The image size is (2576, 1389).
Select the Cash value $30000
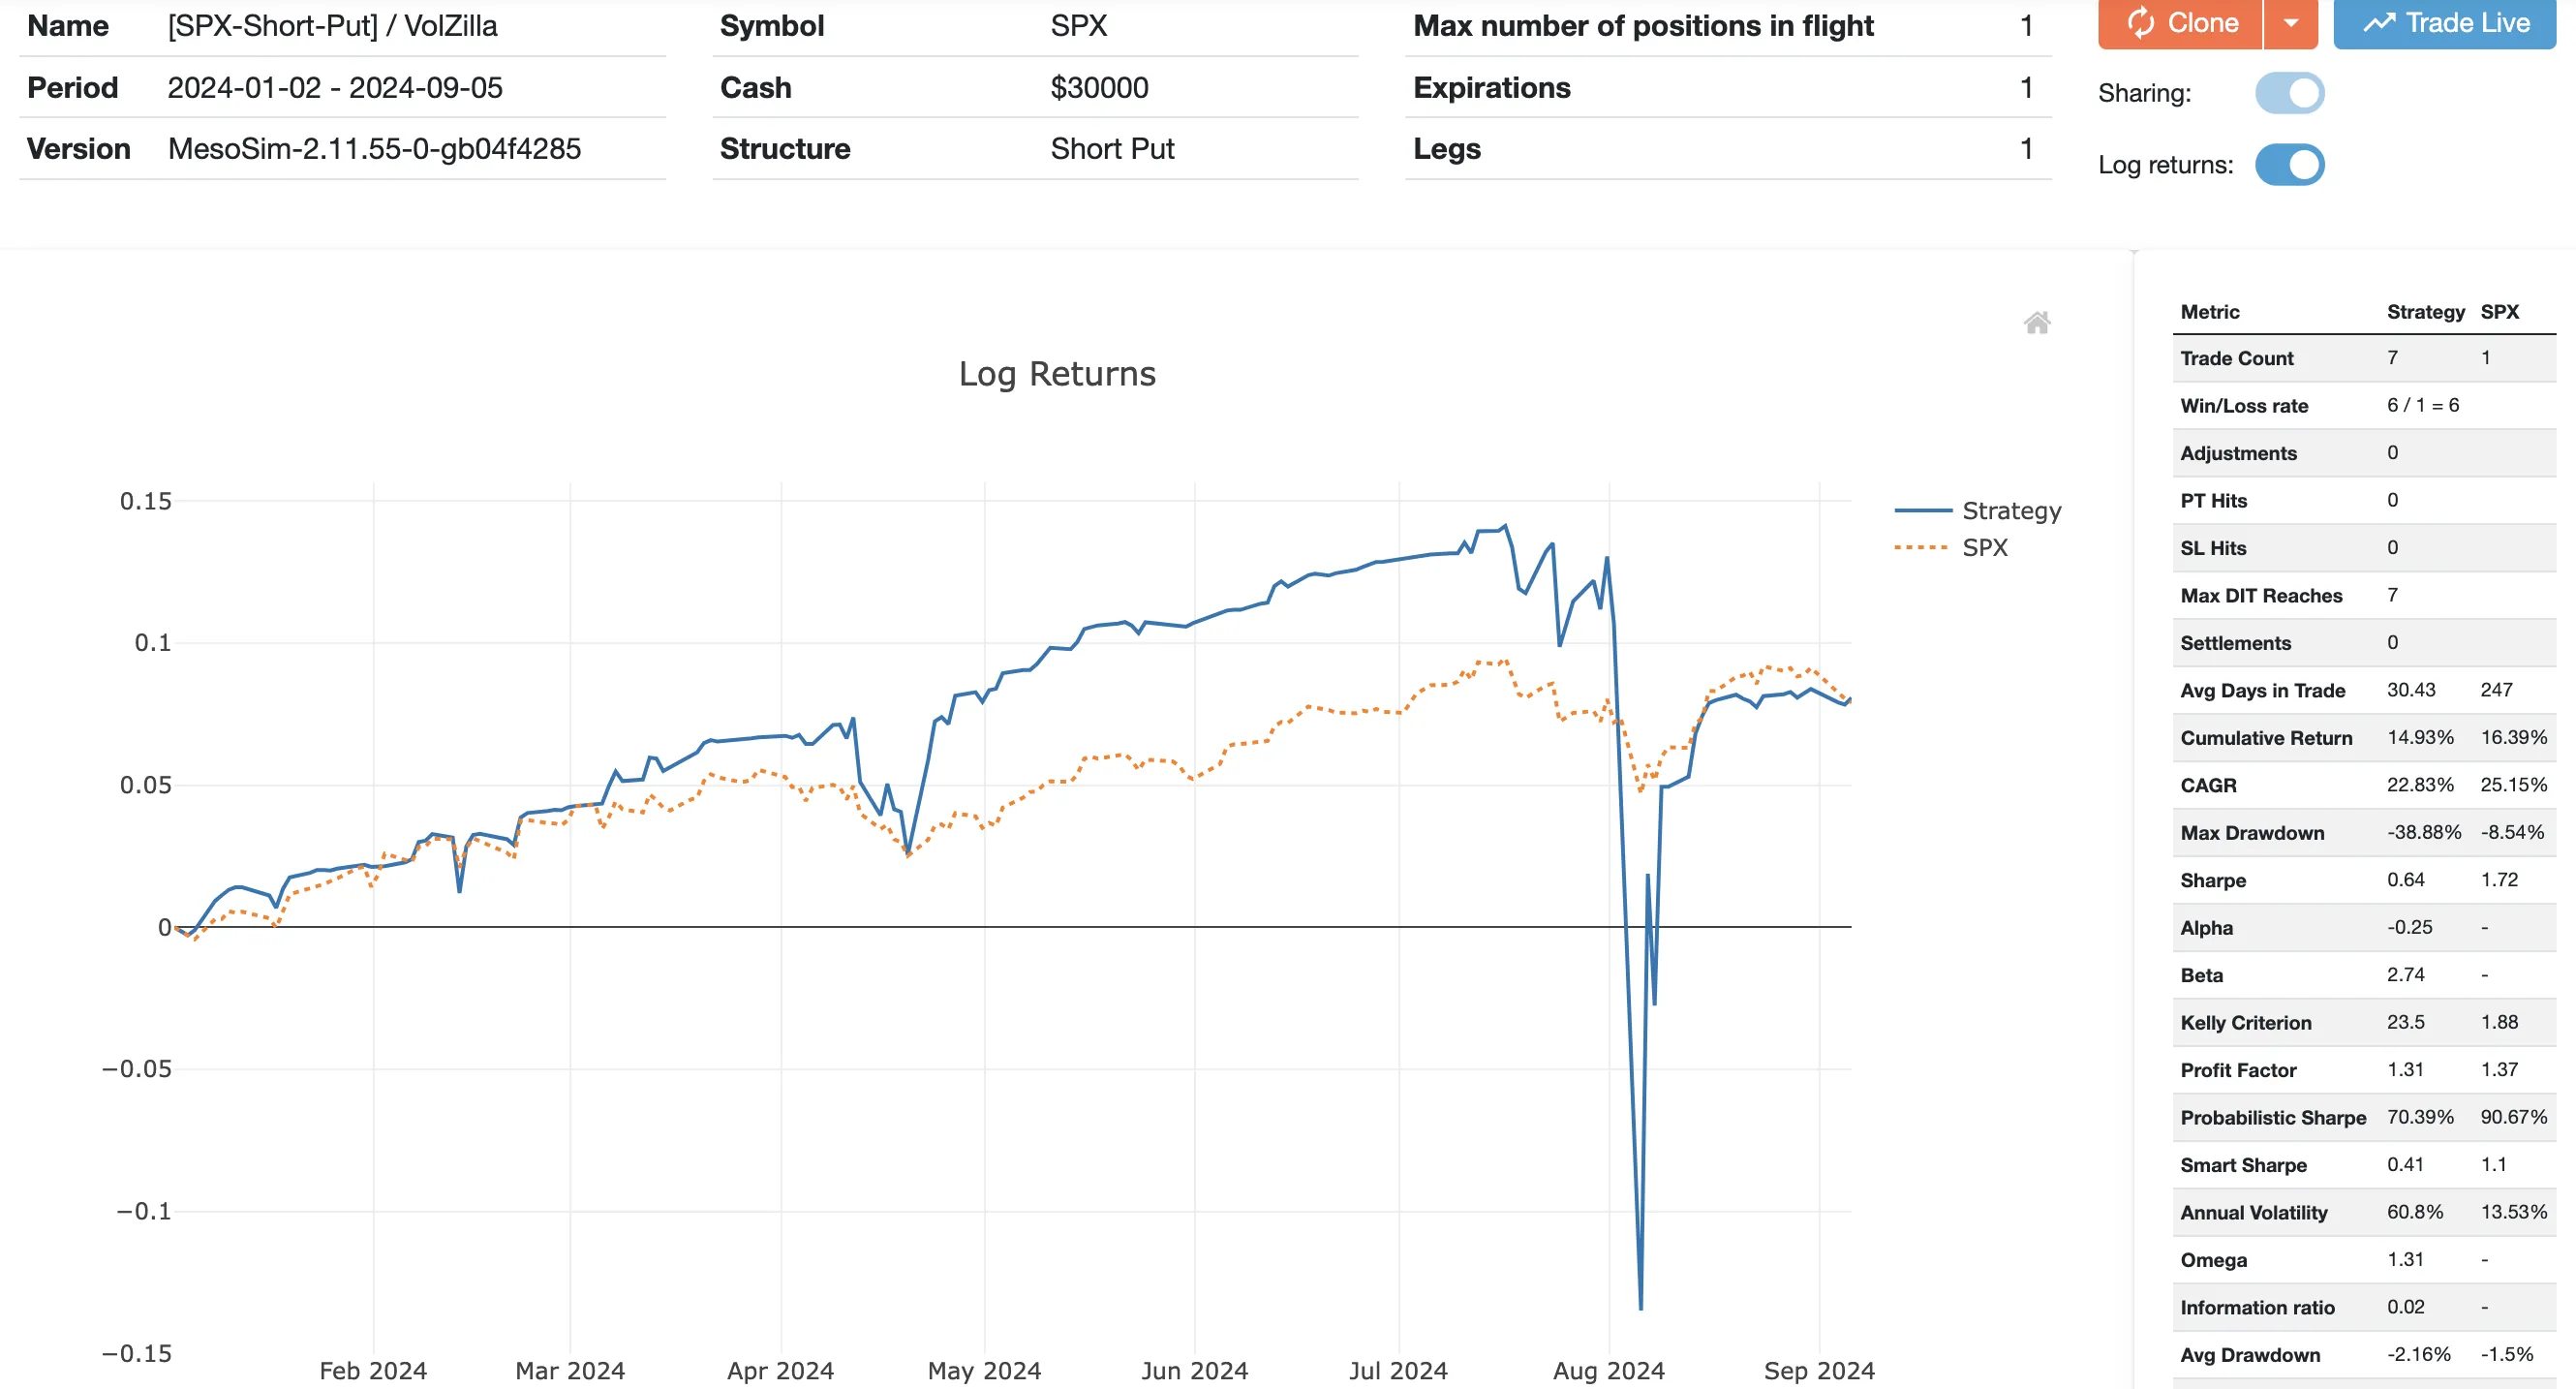pos(1098,87)
